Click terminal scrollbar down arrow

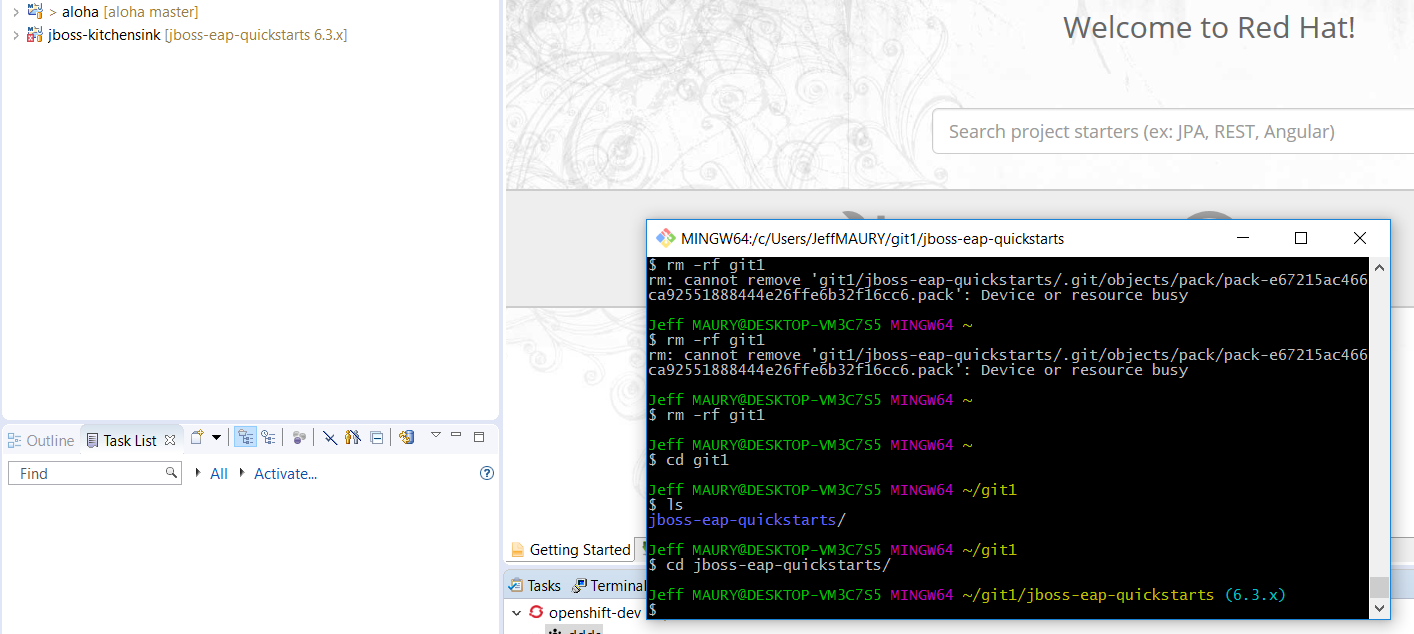(x=1379, y=607)
